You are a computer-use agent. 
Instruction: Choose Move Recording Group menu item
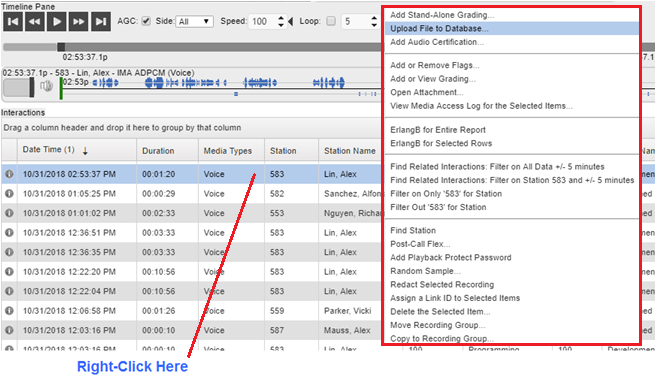pyautogui.click(x=512, y=325)
